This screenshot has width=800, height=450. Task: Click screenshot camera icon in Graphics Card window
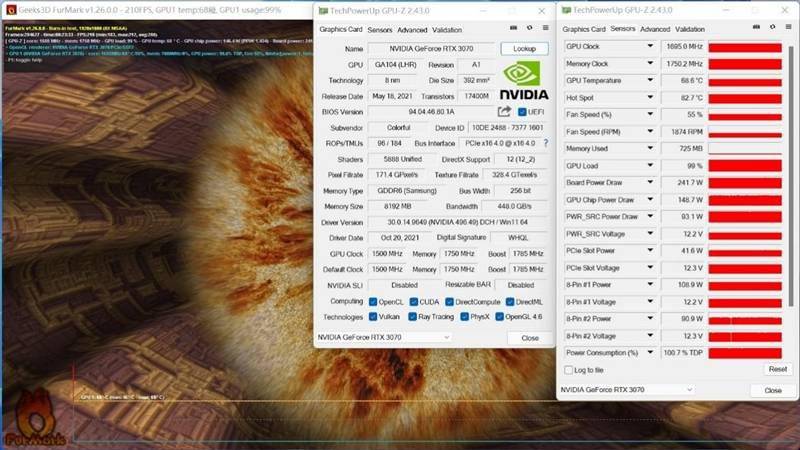[514, 28]
